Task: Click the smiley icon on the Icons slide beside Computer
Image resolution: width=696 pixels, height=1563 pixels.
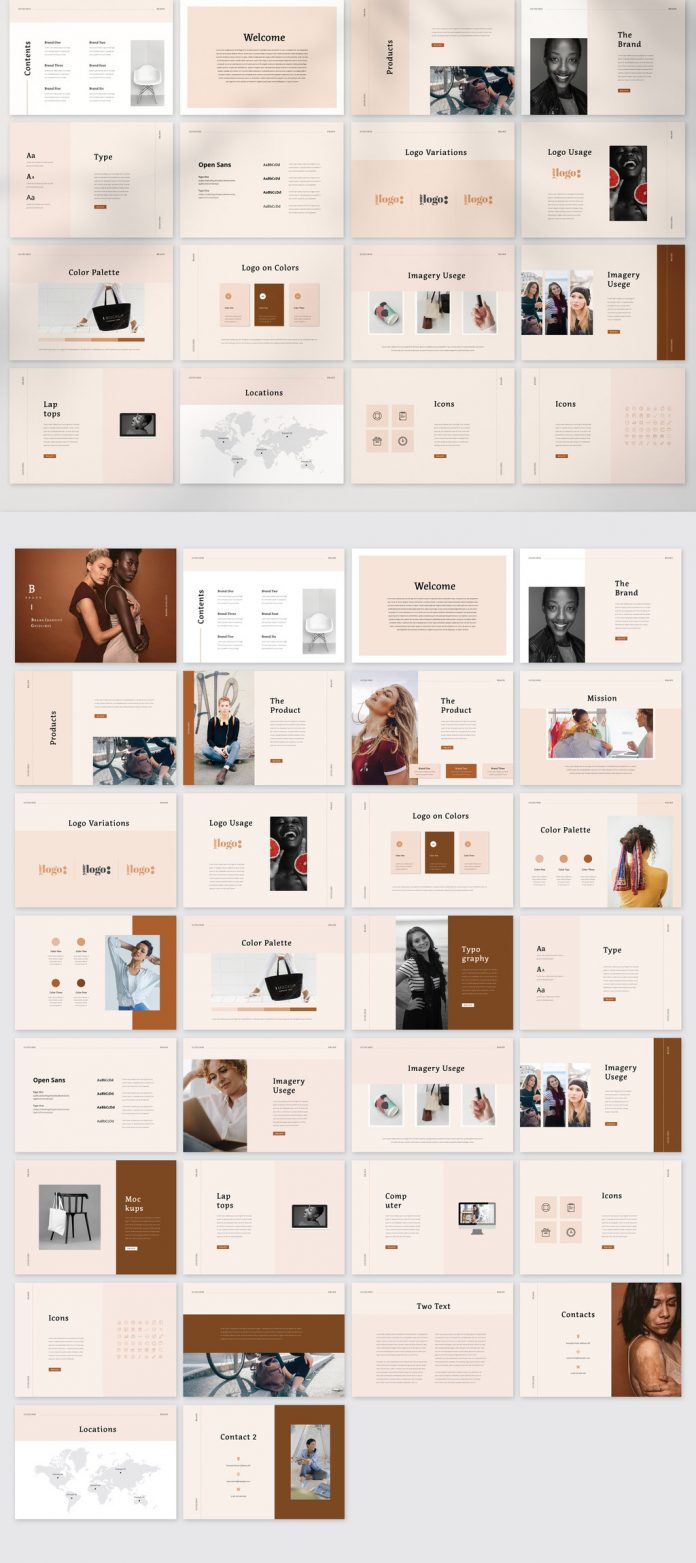Action: tap(546, 1207)
